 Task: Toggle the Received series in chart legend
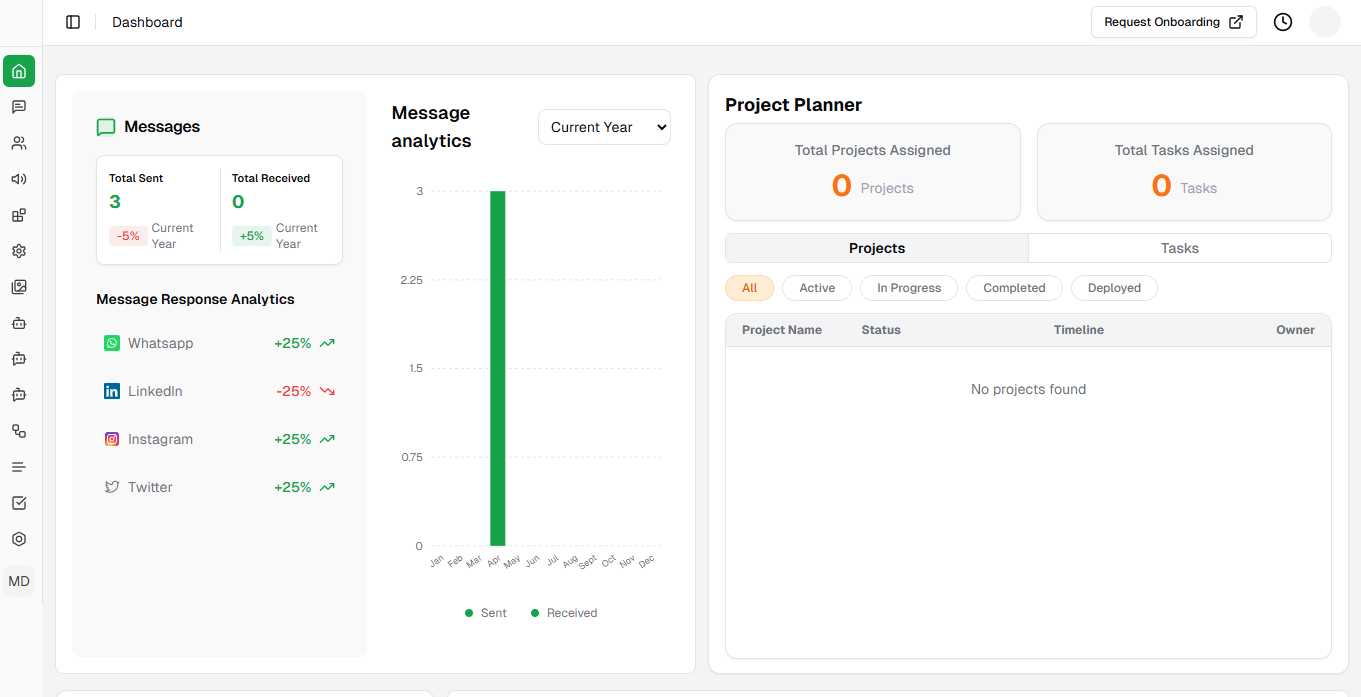(564, 613)
